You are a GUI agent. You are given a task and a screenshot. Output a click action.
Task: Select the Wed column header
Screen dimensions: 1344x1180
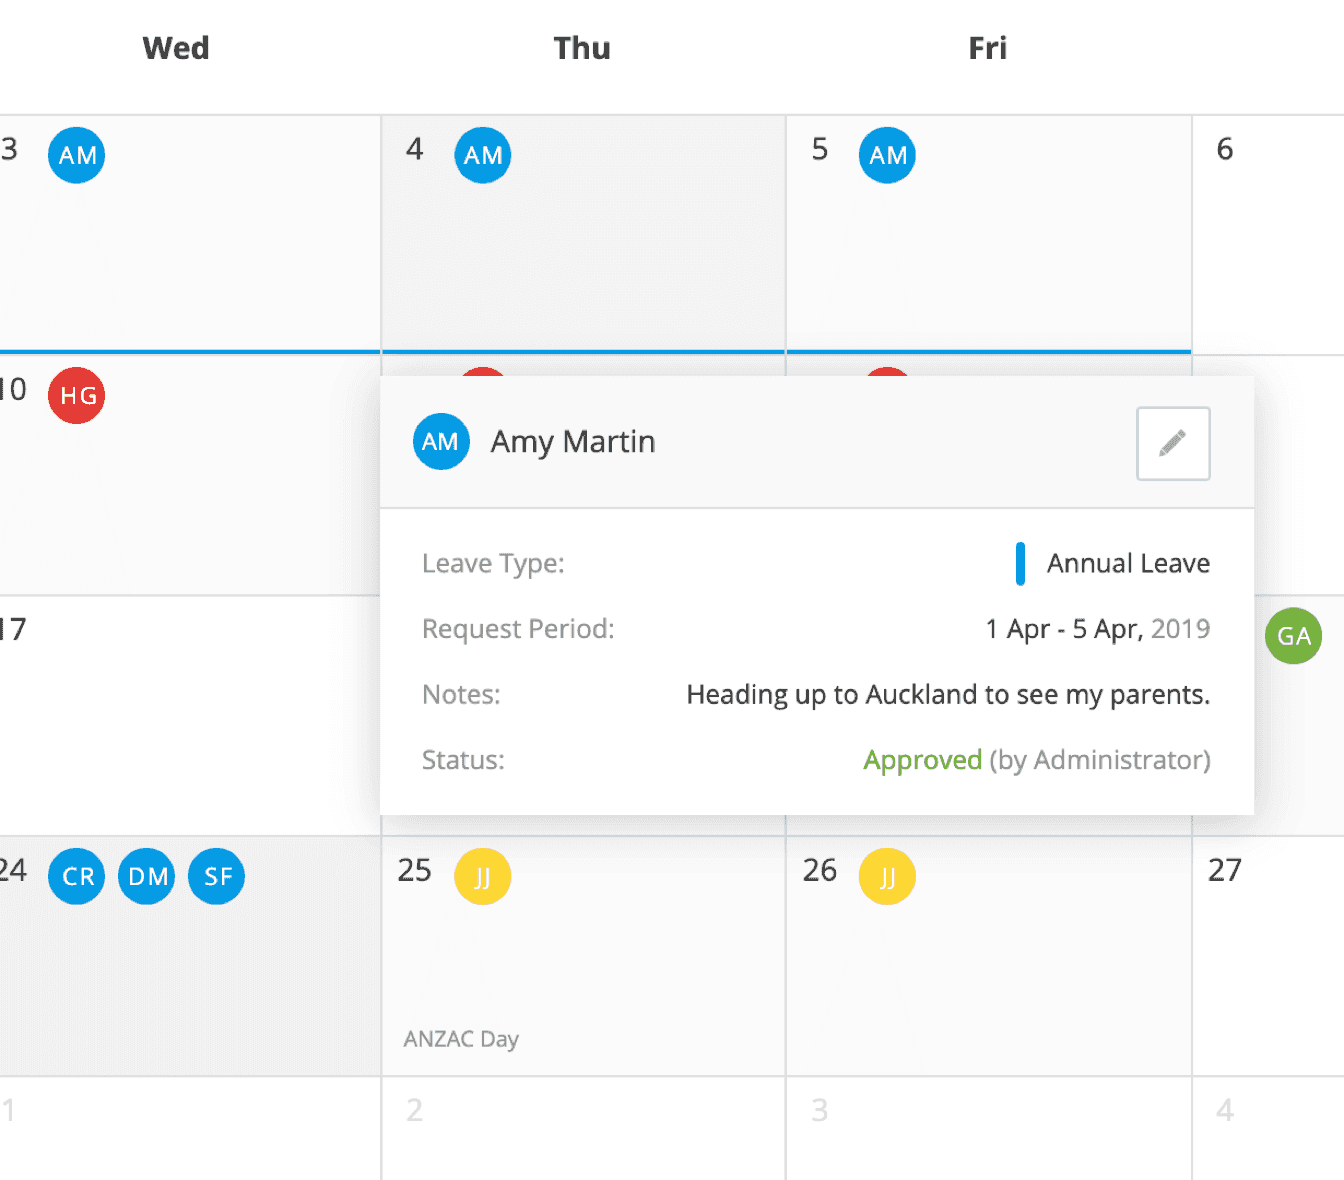(175, 47)
